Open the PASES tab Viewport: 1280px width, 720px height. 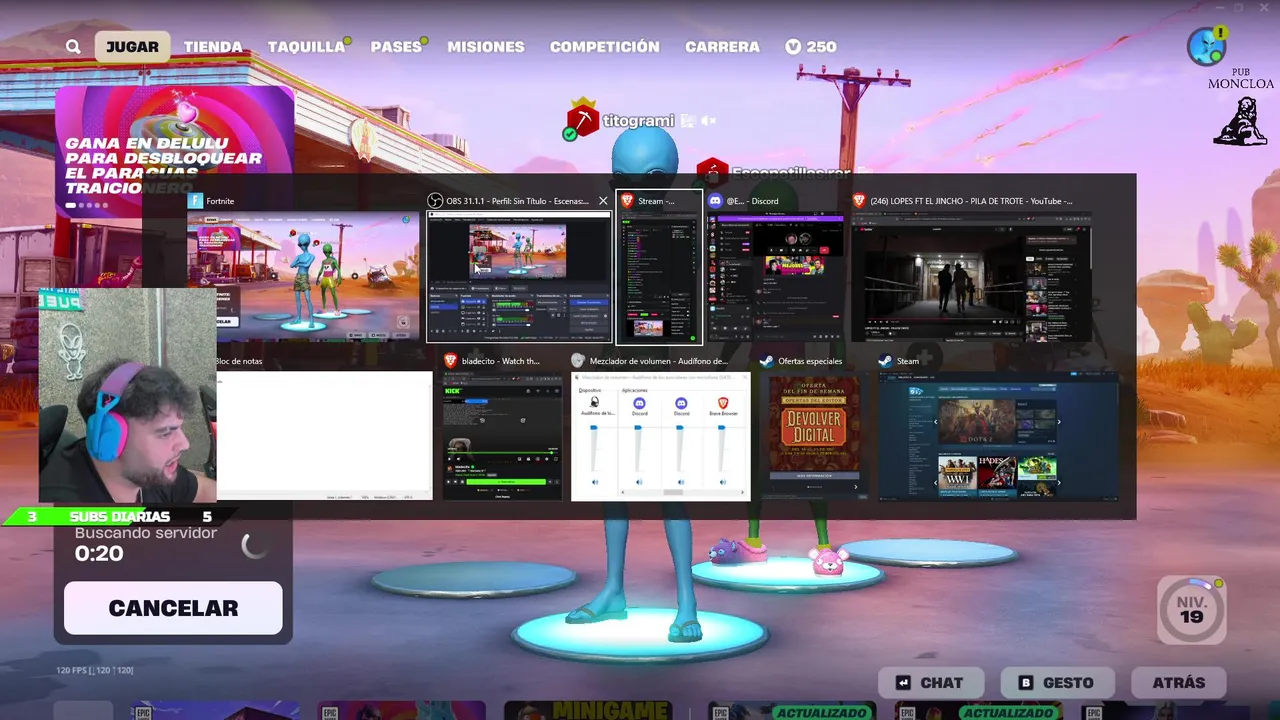396,47
